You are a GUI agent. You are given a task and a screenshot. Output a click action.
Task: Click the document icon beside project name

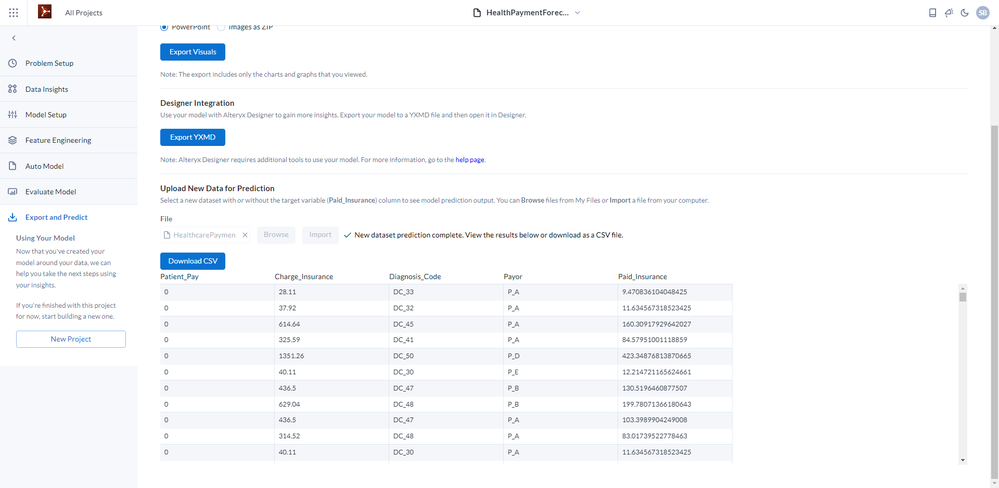(477, 13)
